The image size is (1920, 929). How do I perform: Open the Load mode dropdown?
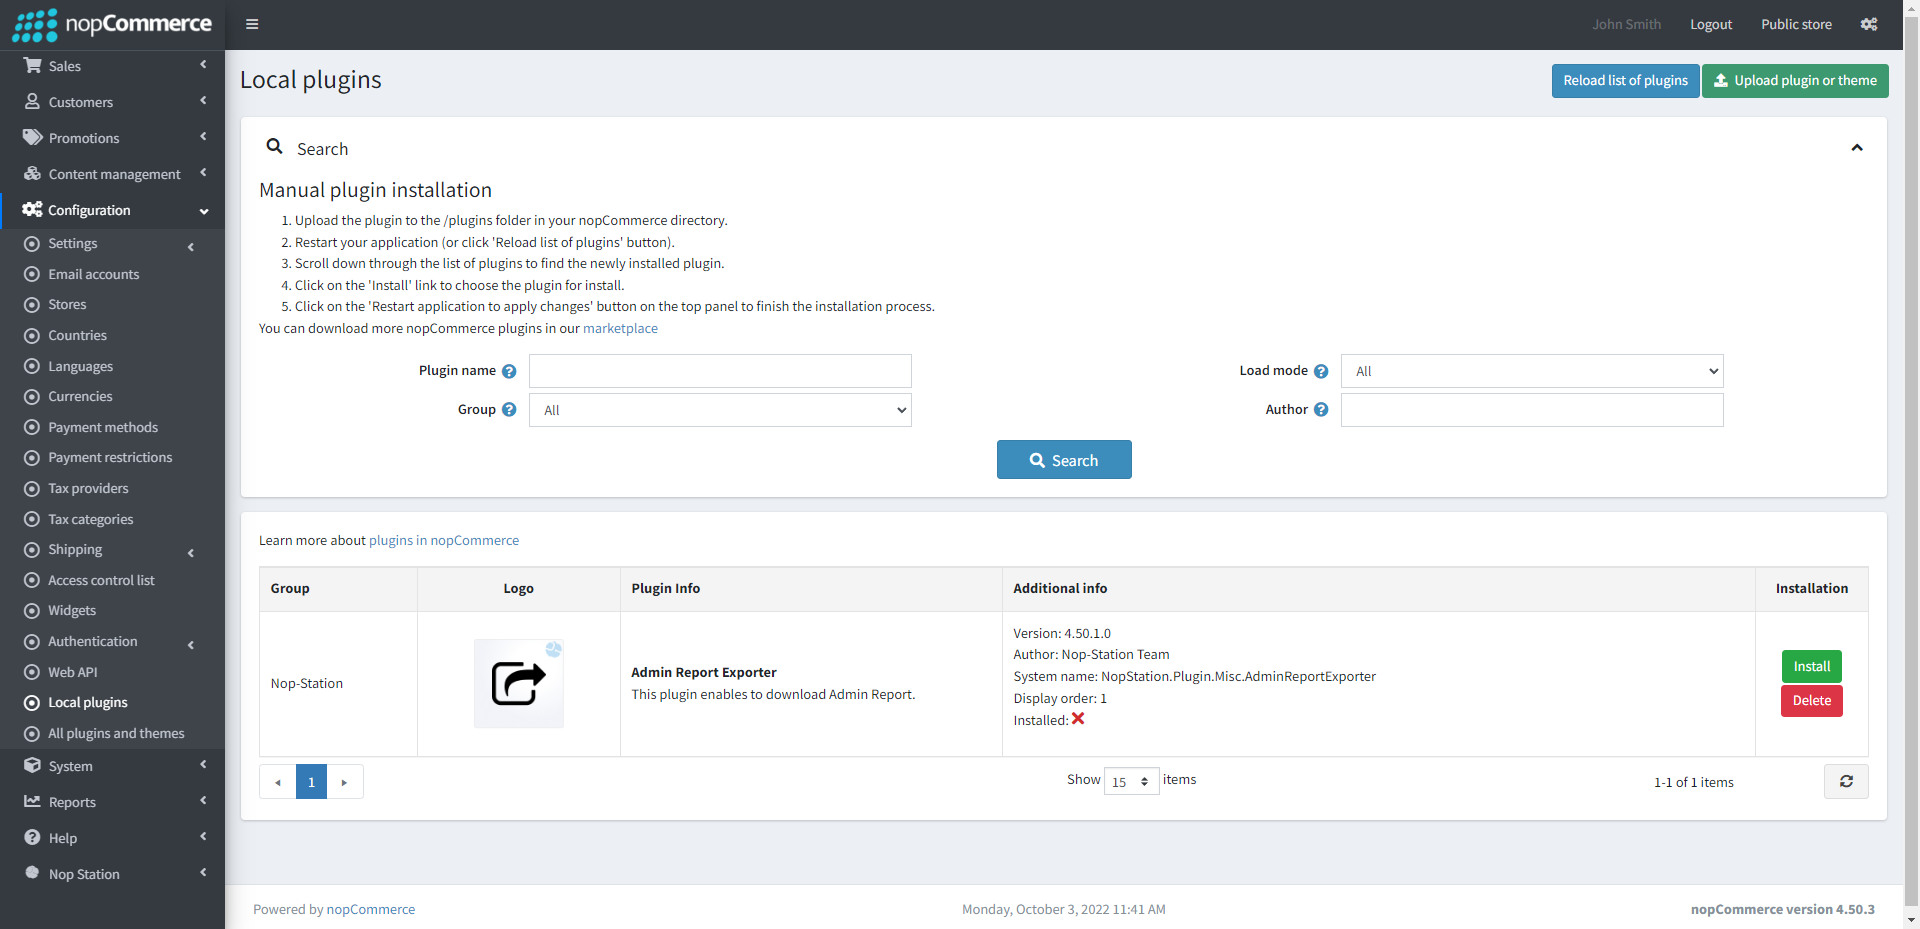coord(1532,371)
